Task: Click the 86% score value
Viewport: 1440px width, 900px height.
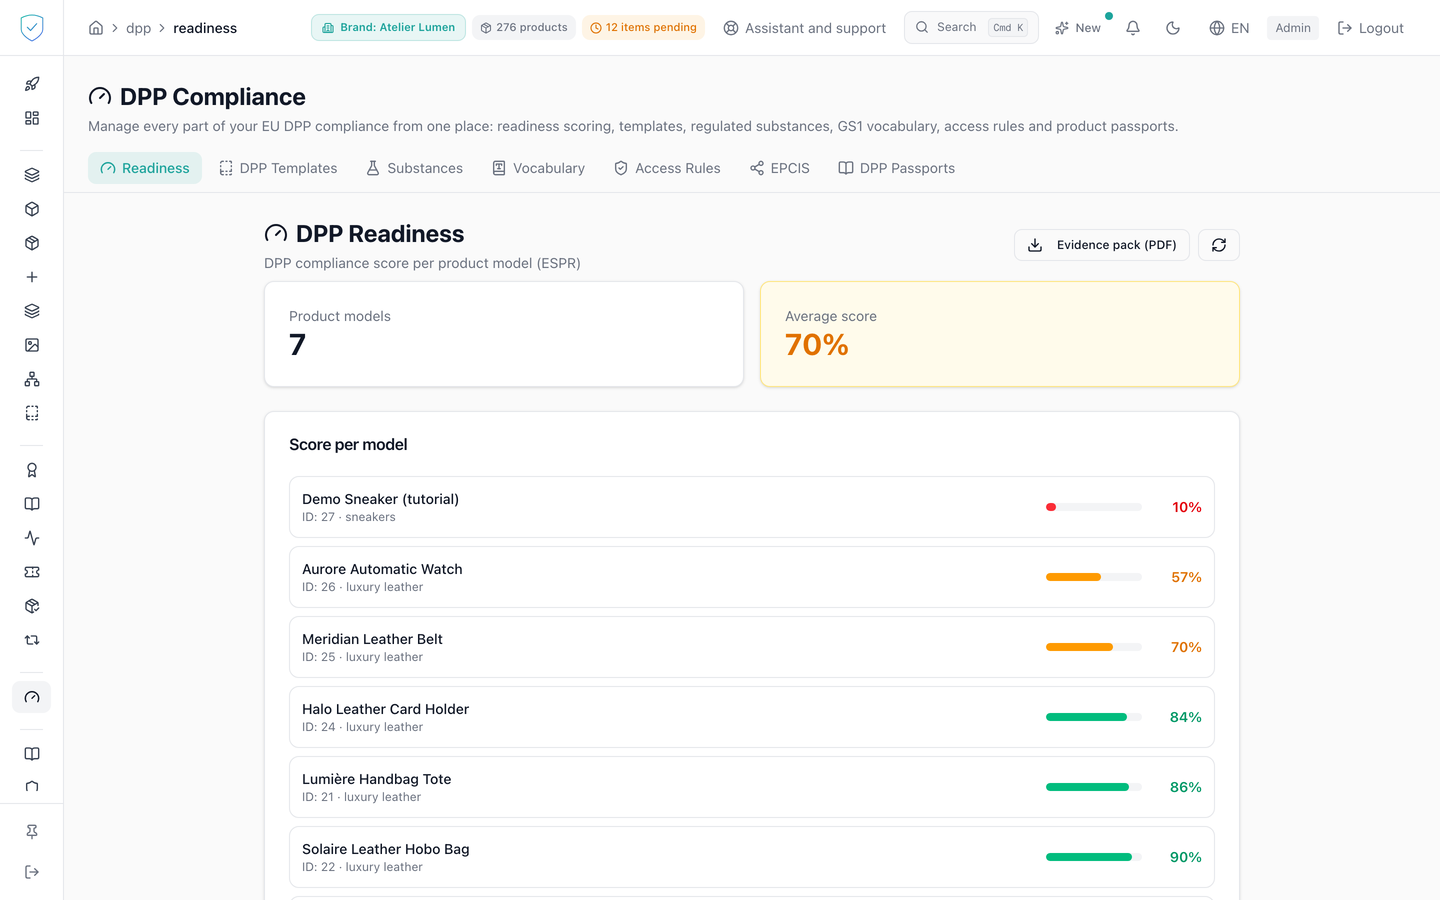Action: click(1186, 787)
